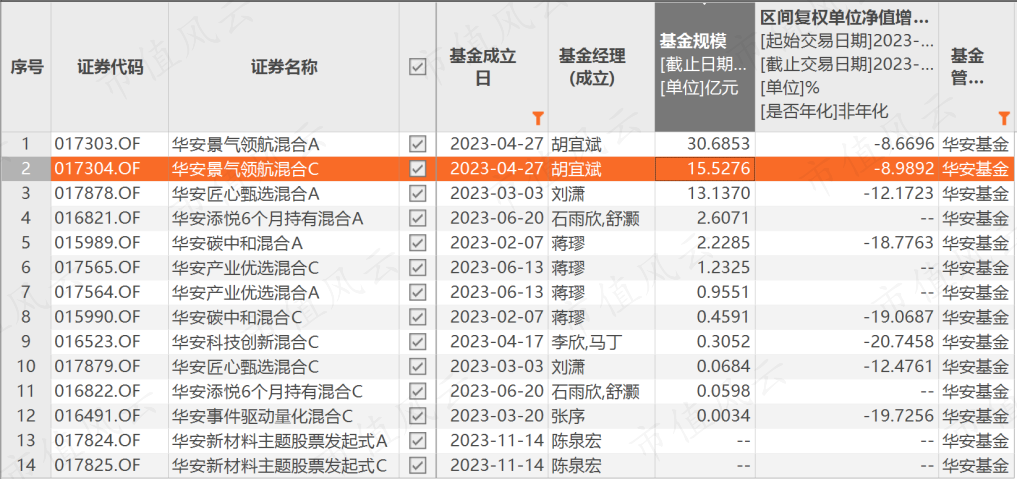Toggle checkbox for 华安添悦6个月持有混合C row
The width and height of the screenshot is (1017, 479).
pos(418,391)
